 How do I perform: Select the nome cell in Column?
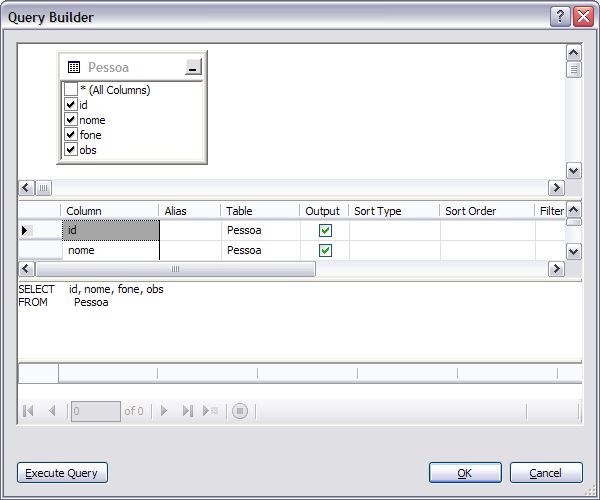111,251
